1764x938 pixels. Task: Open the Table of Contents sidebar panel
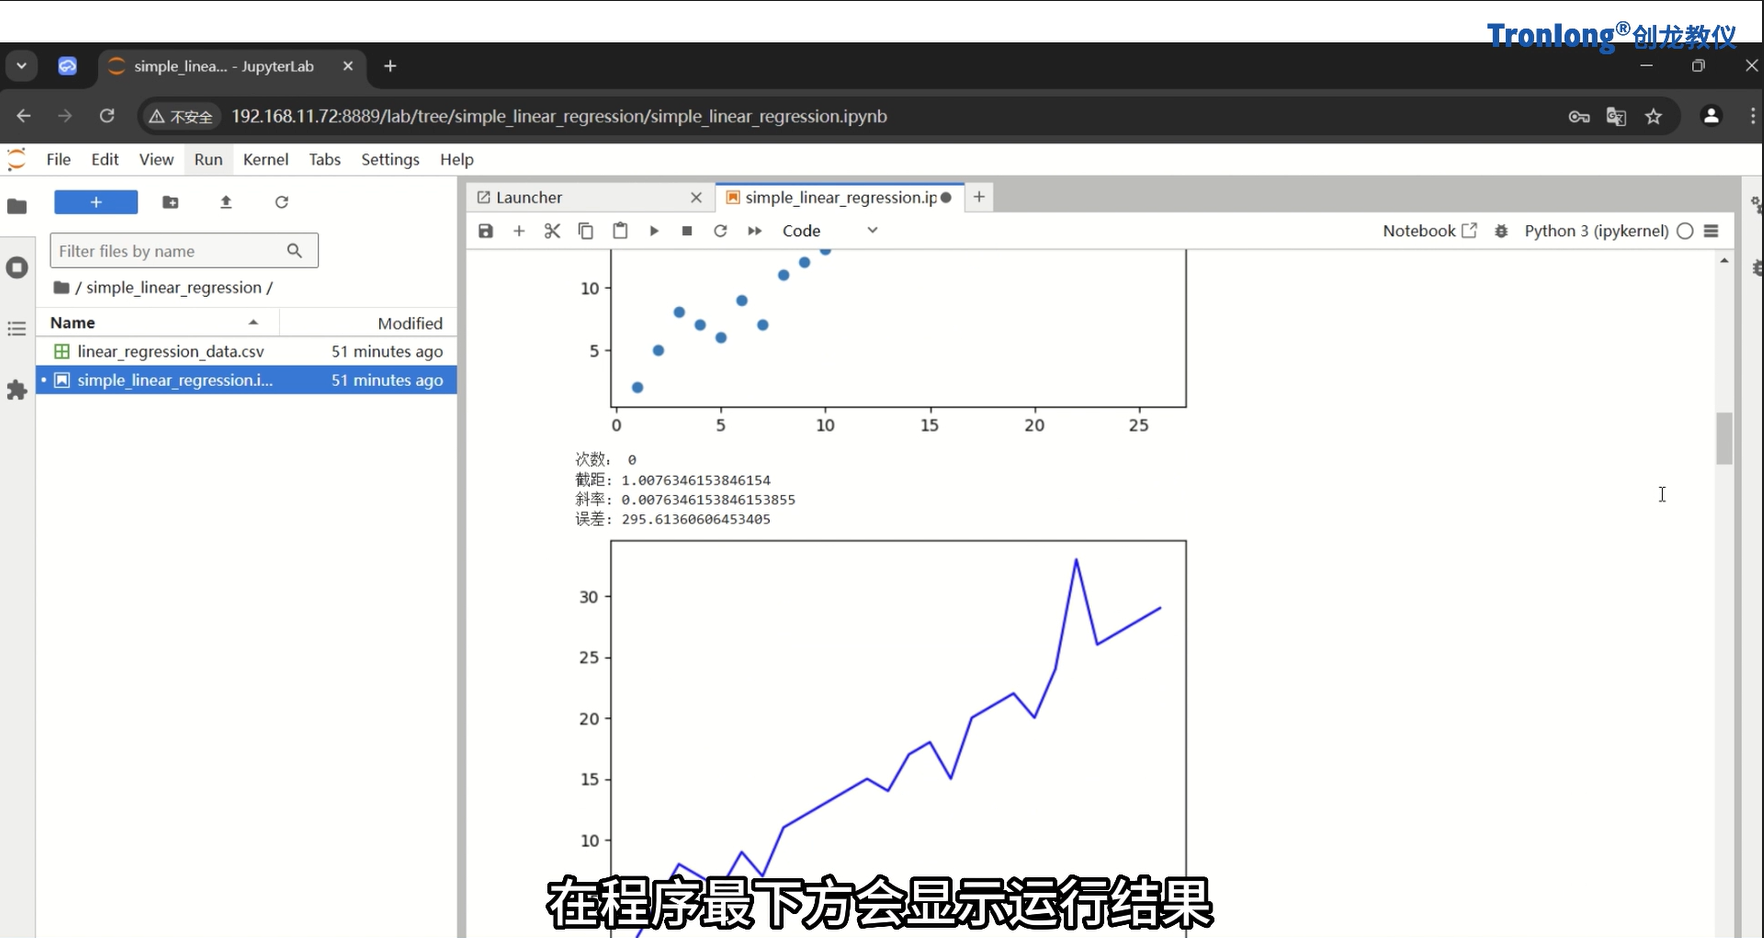(17, 329)
